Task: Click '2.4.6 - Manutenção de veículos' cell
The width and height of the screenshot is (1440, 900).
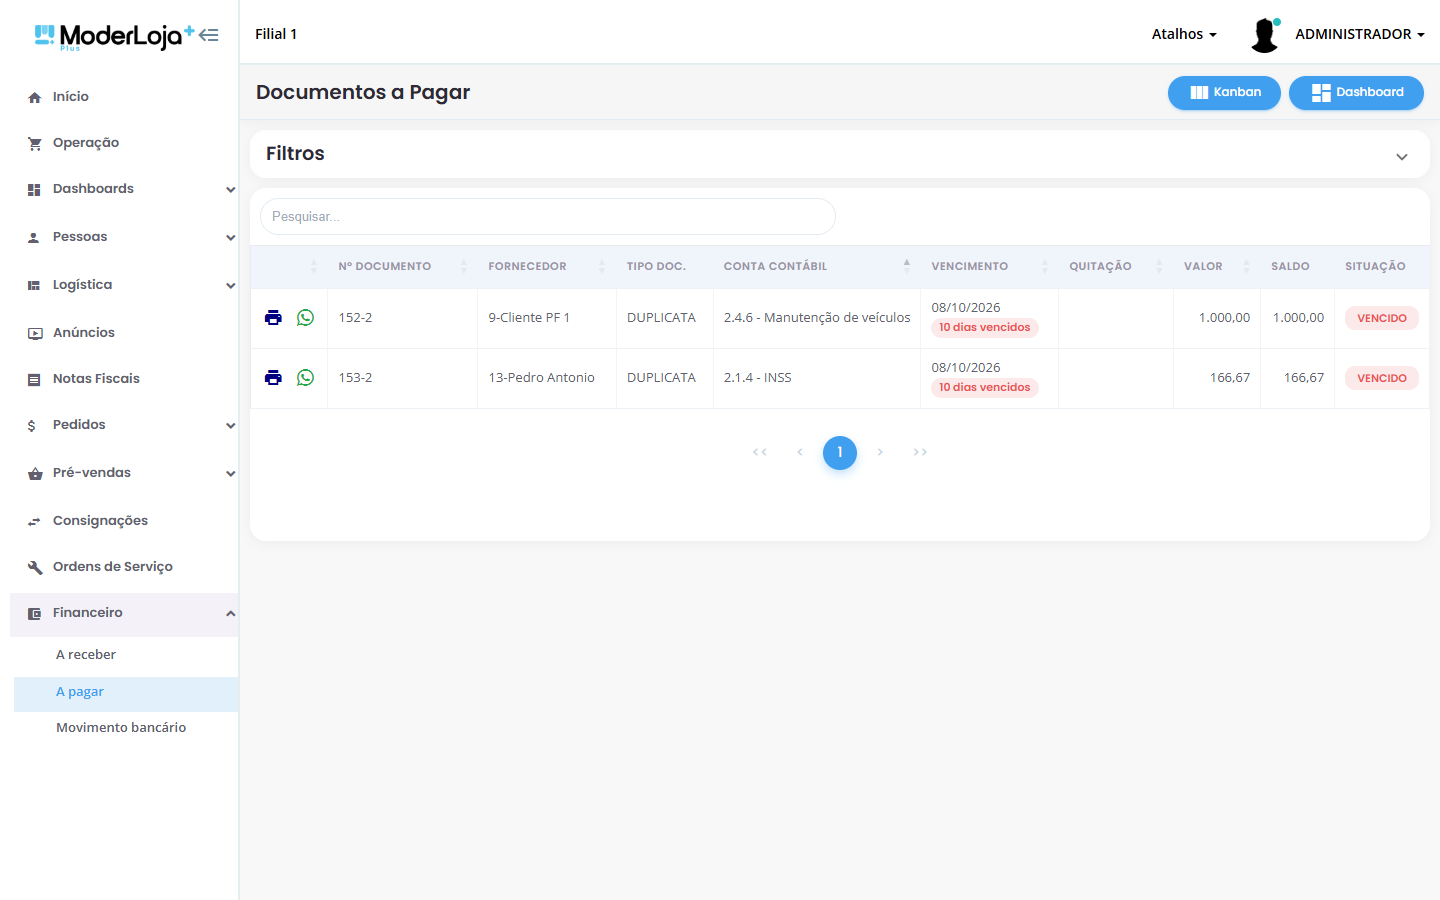Action: click(x=817, y=318)
